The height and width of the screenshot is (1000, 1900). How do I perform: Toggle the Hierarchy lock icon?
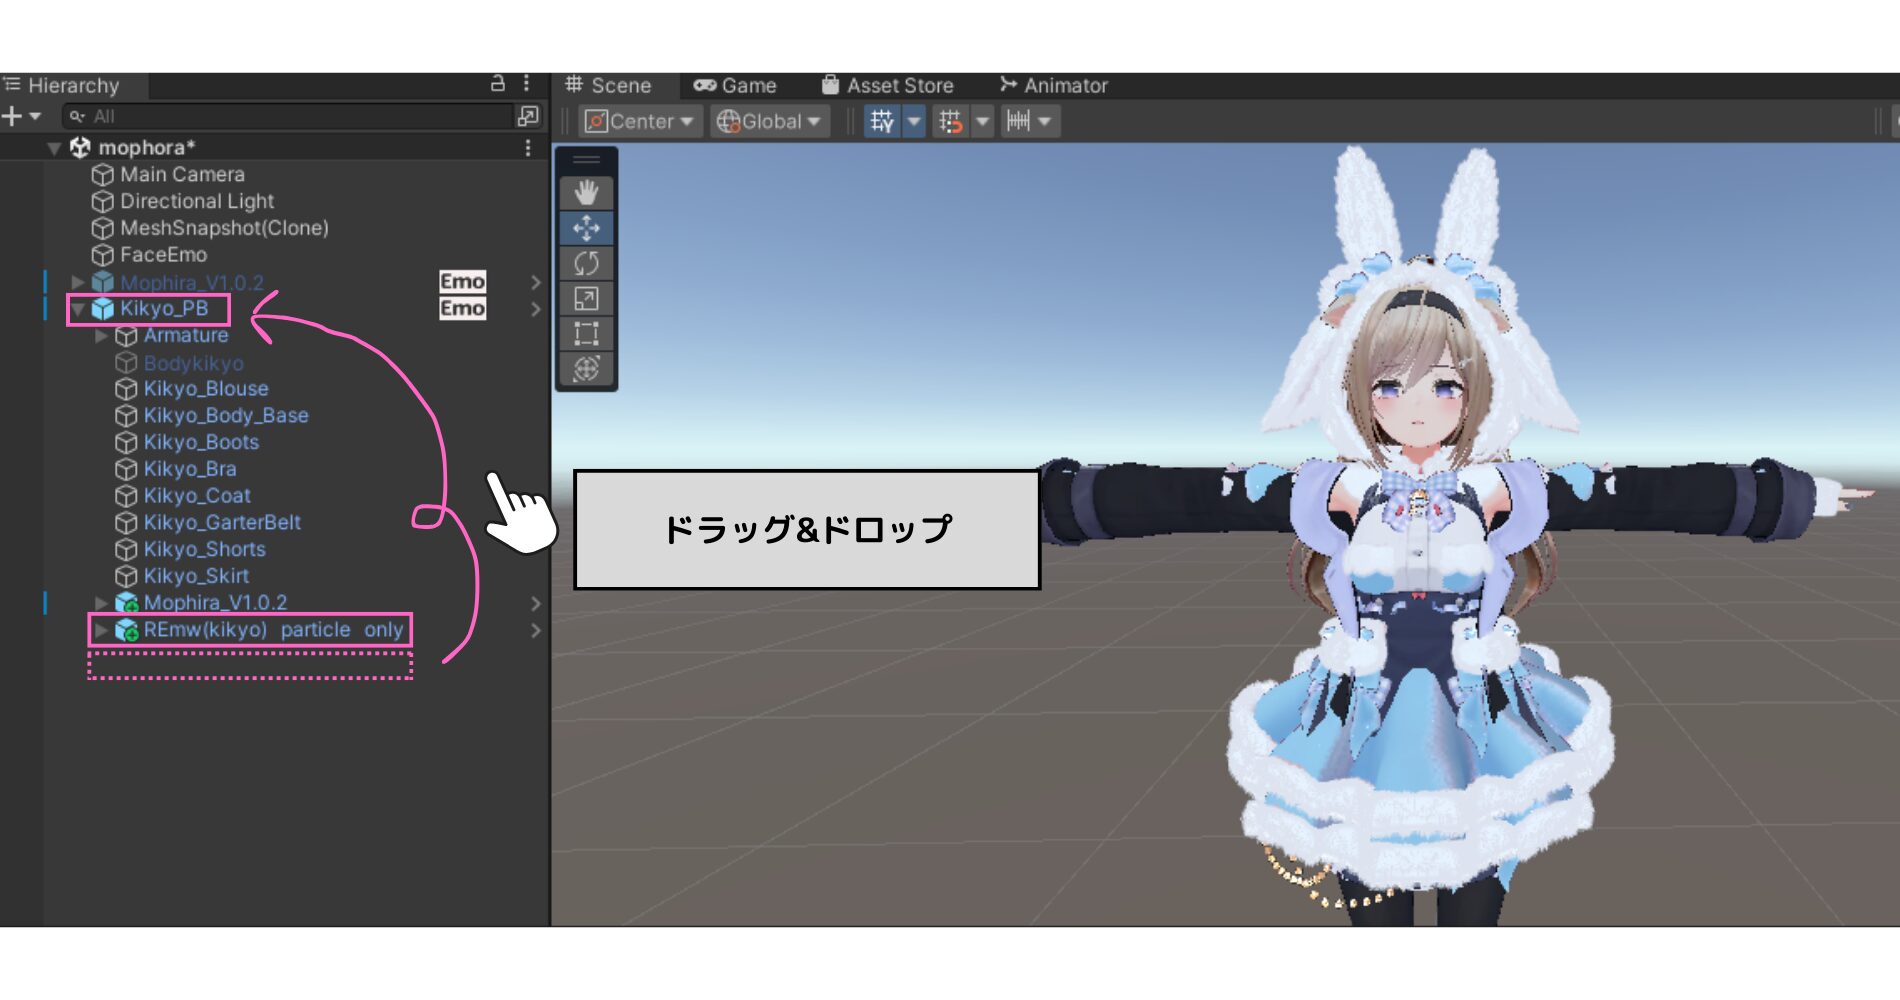point(496,86)
